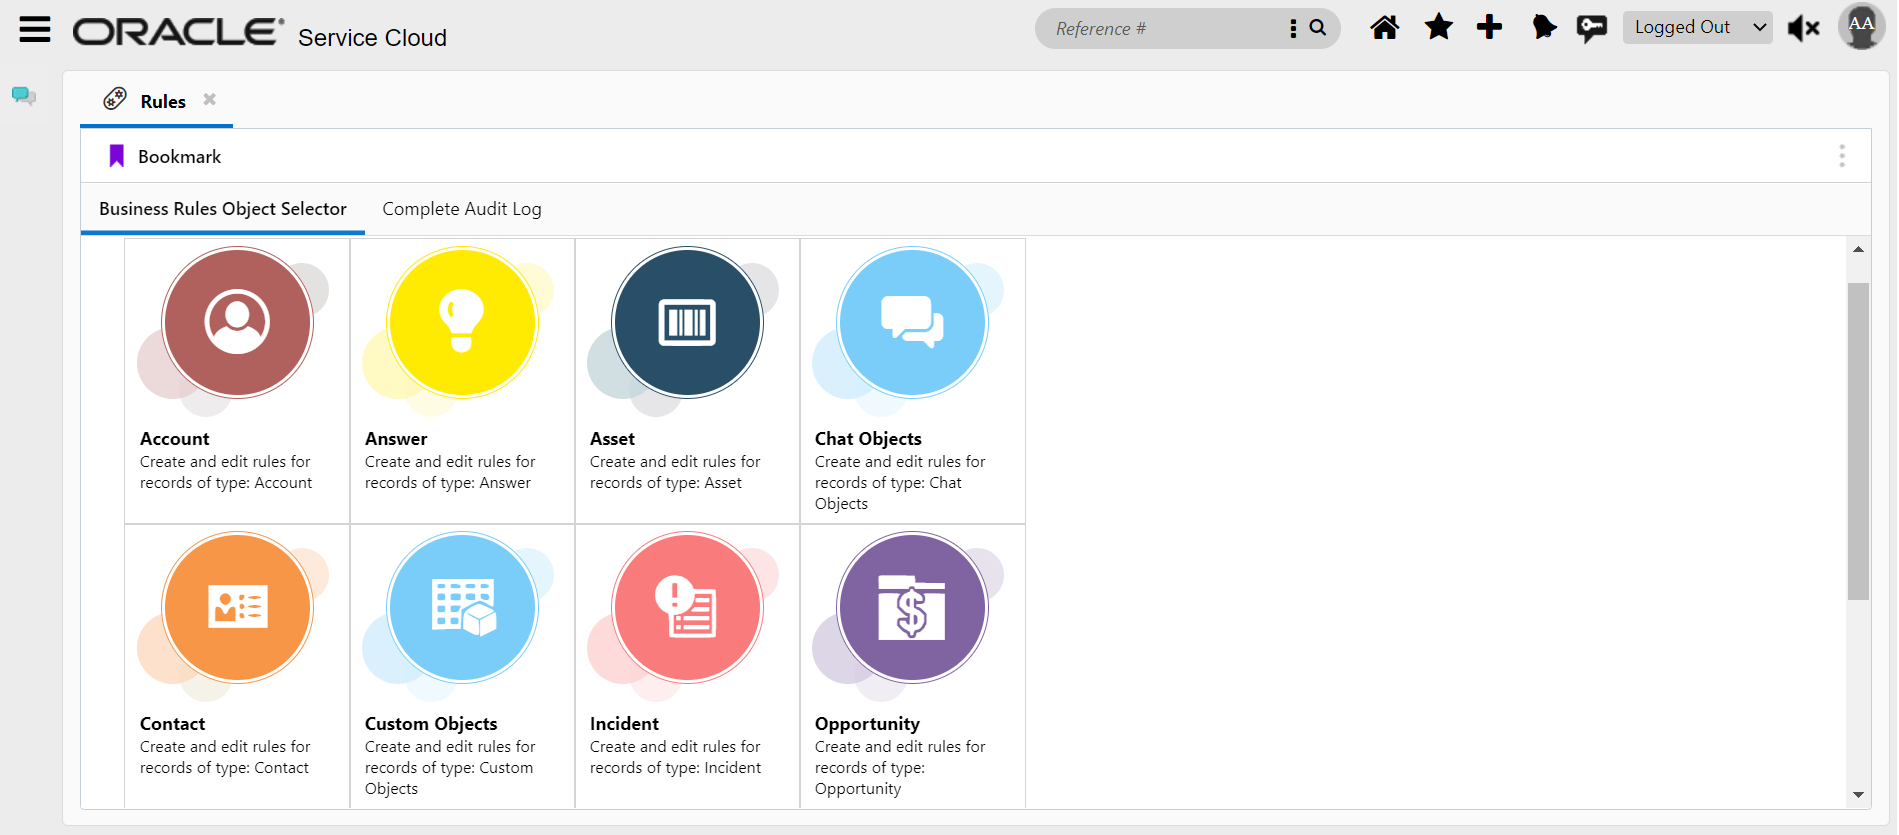Expand search options three-dot menu

tap(1293, 28)
